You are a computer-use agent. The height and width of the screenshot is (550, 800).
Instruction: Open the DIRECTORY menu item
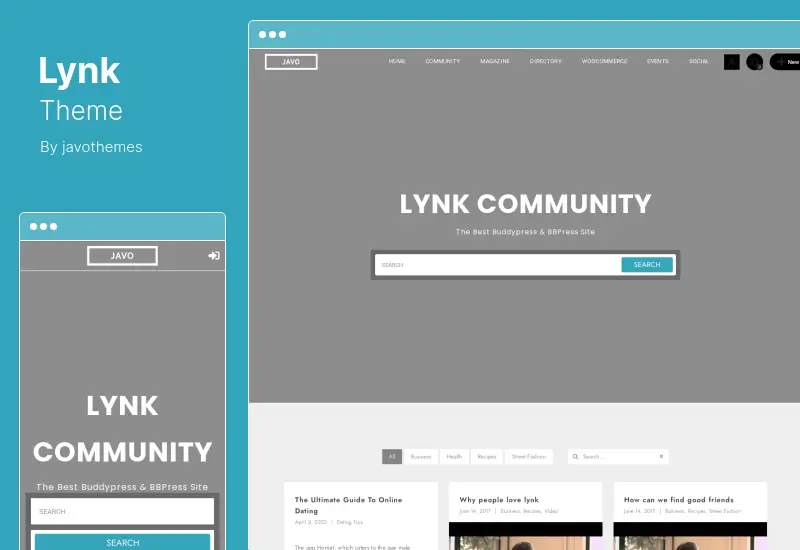click(x=545, y=61)
